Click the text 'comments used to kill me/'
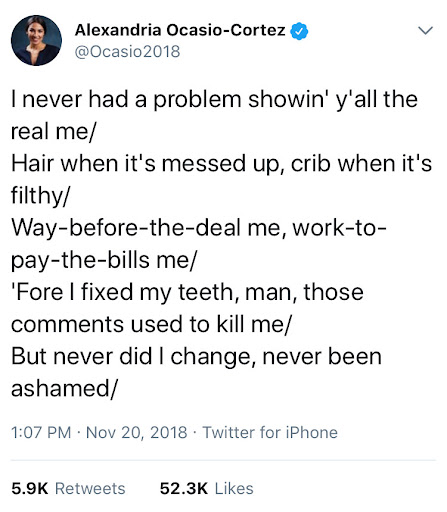The height and width of the screenshot is (512, 447). point(151,324)
